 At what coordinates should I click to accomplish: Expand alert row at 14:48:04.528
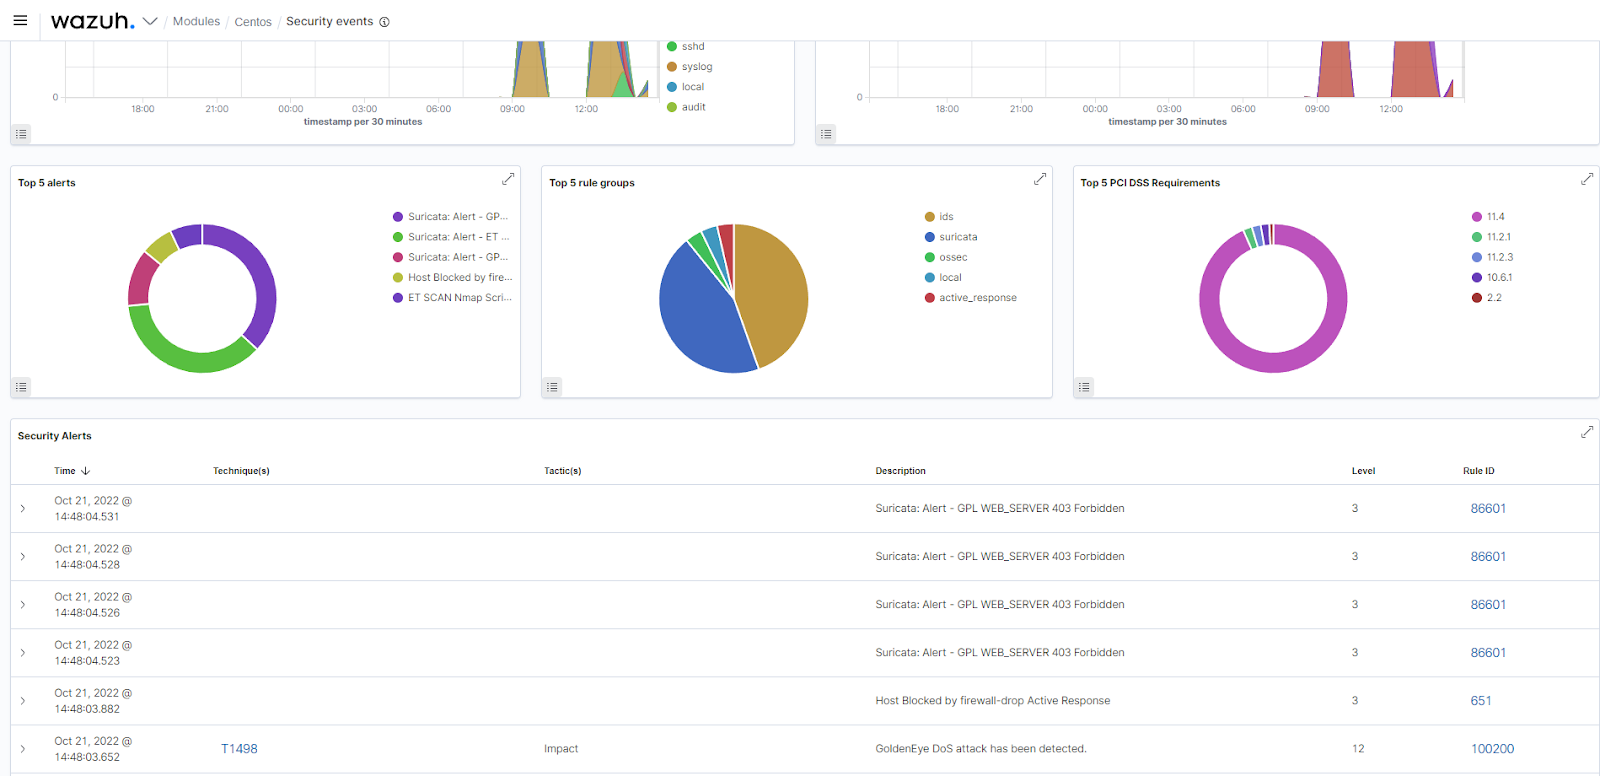(23, 557)
